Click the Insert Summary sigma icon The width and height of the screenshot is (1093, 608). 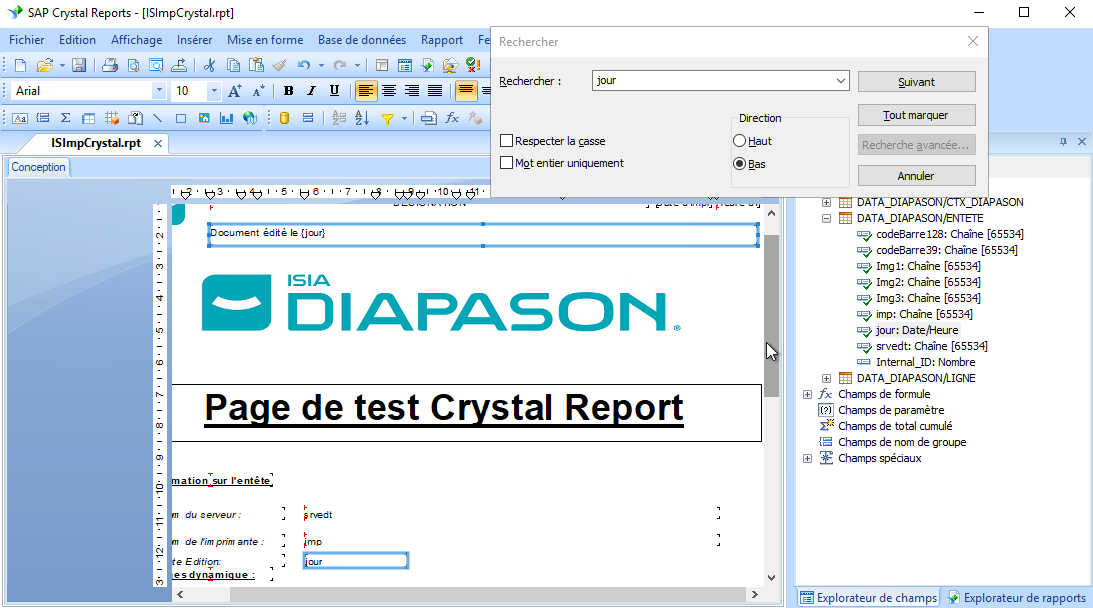(x=65, y=118)
